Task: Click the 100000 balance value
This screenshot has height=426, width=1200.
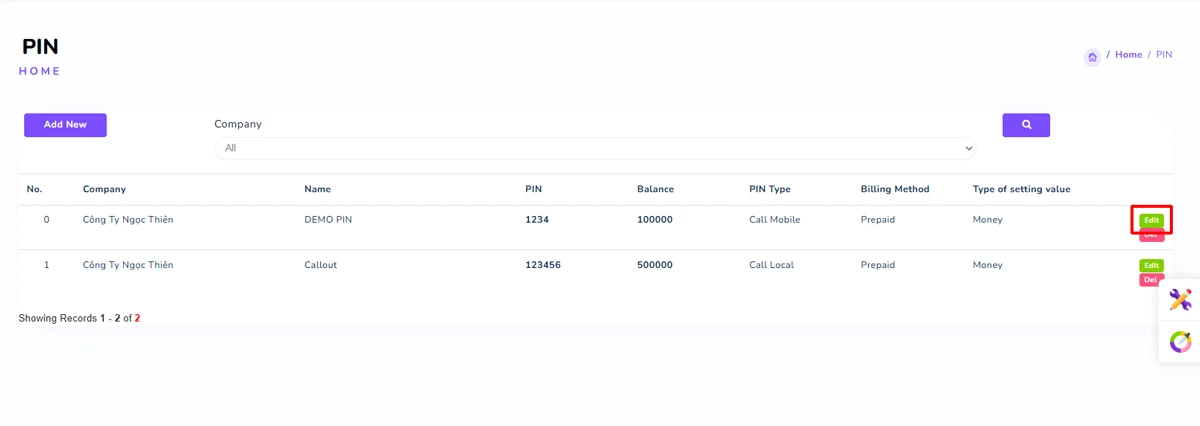Action: 654,220
